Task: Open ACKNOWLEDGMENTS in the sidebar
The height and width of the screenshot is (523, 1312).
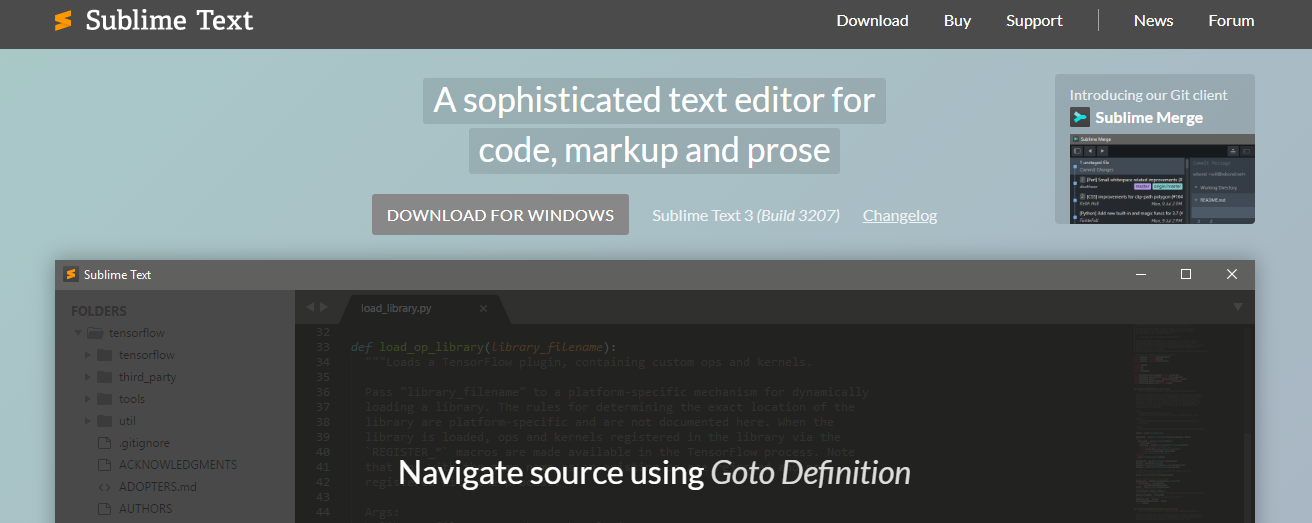Action: coord(178,465)
